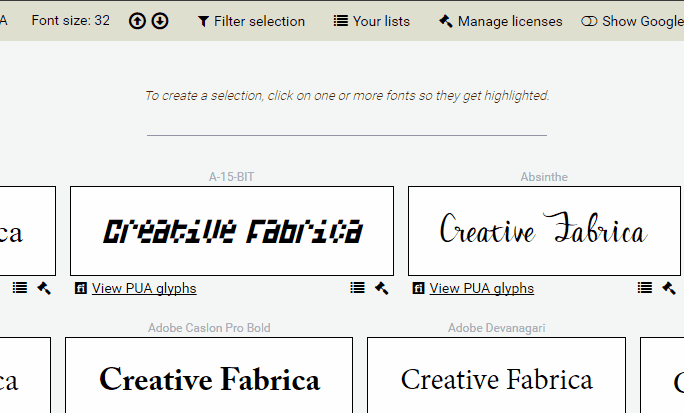Add Absinthe font to a list
This screenshot has height=413, width=684.
pyautogui.click(x=645, y=288)
